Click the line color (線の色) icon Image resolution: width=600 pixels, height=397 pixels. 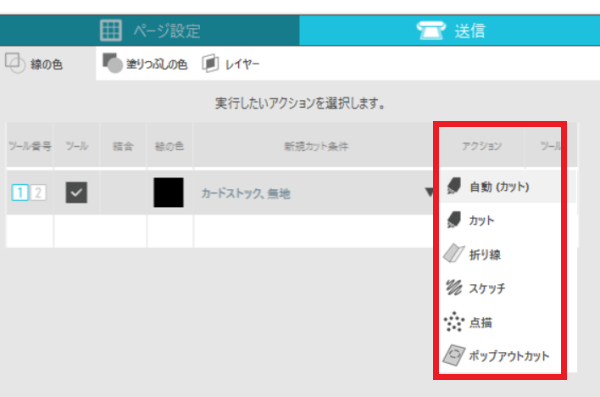pos(15,63)
